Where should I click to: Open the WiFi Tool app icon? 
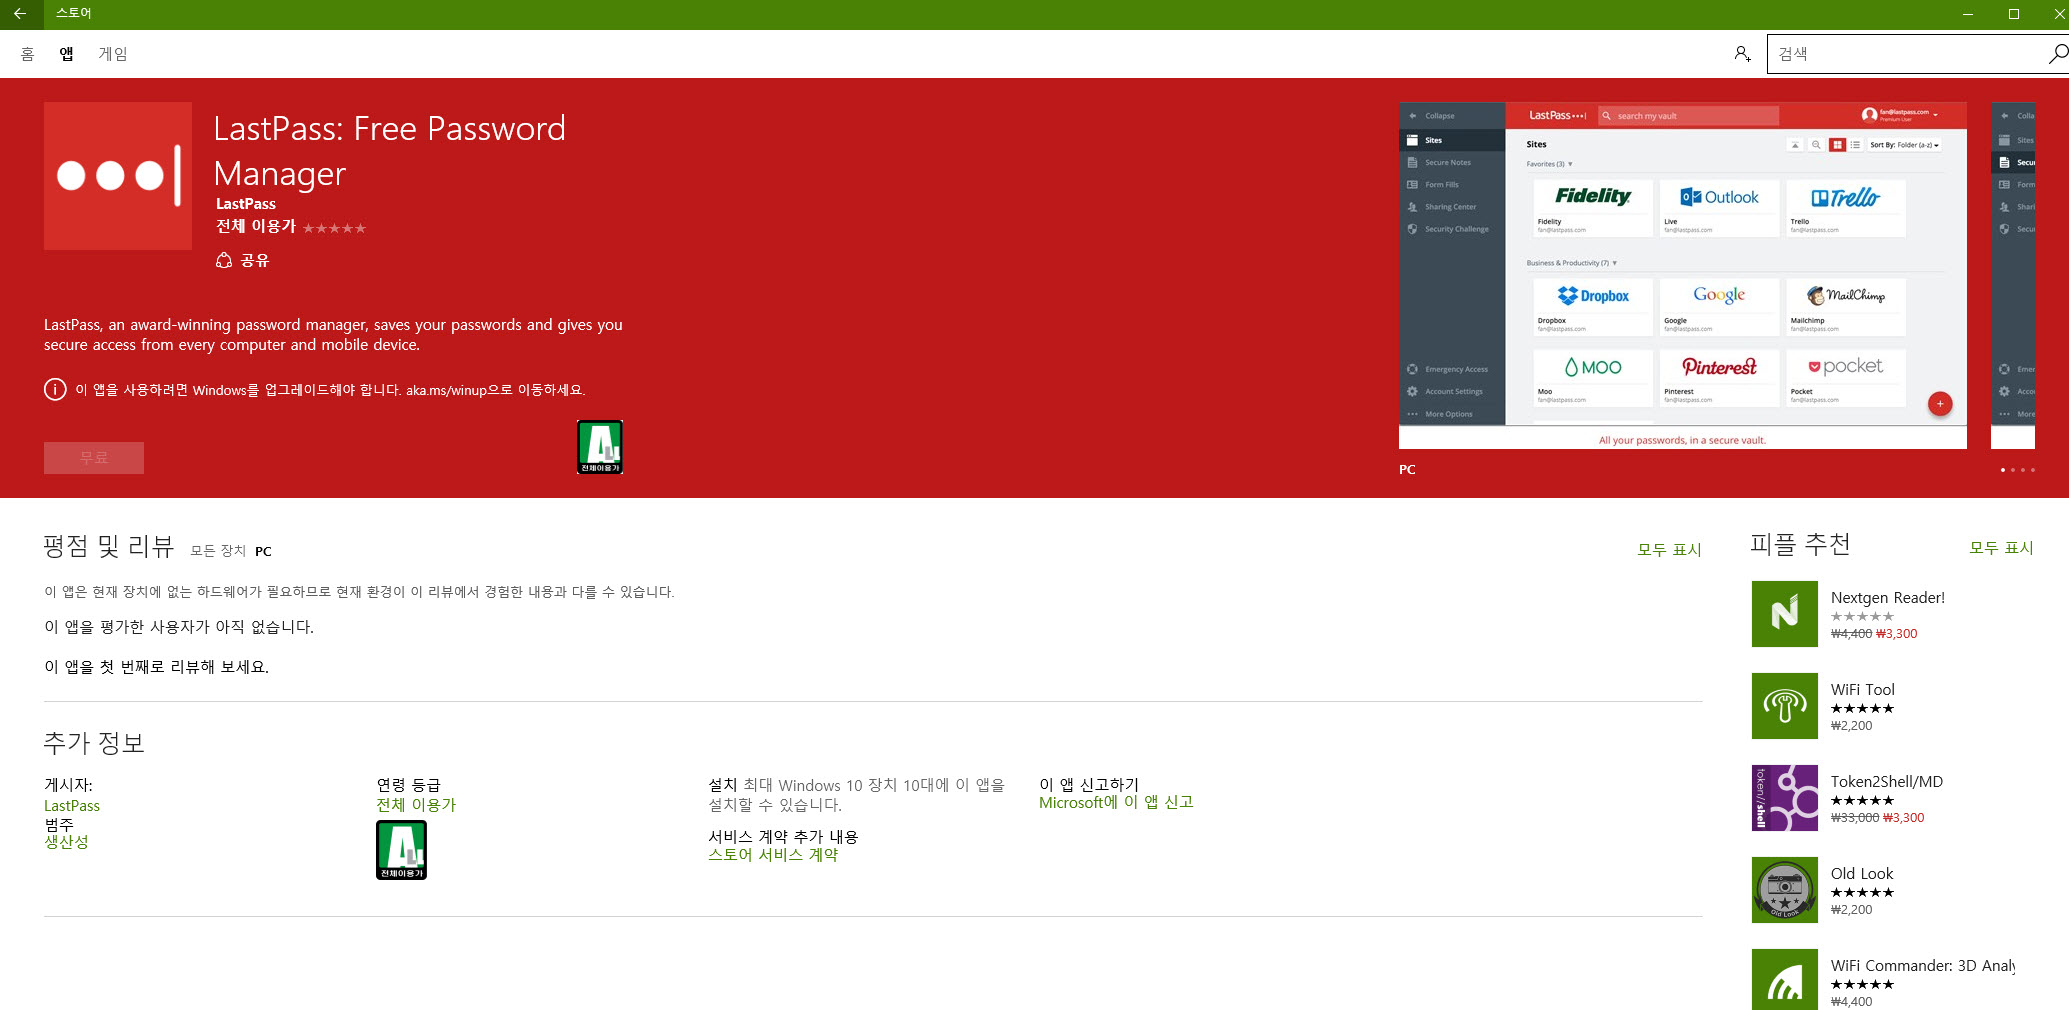coord(1785,706)
